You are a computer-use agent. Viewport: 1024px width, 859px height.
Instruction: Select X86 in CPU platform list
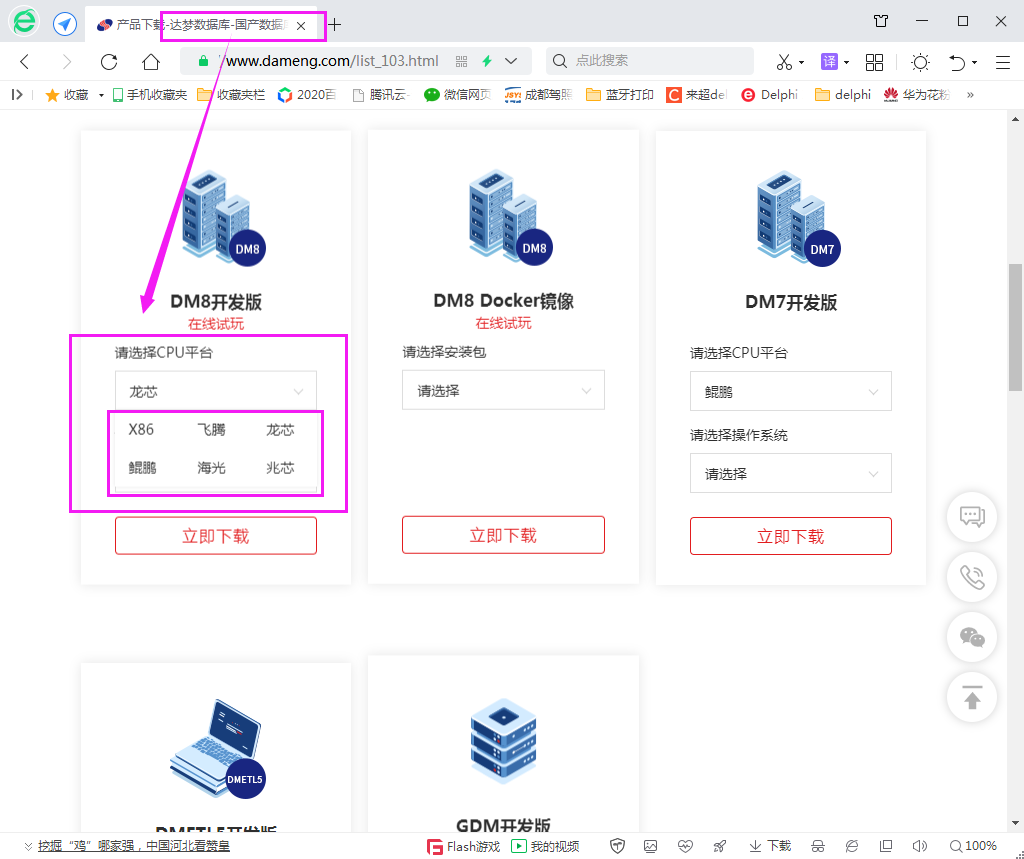point(141,429)
